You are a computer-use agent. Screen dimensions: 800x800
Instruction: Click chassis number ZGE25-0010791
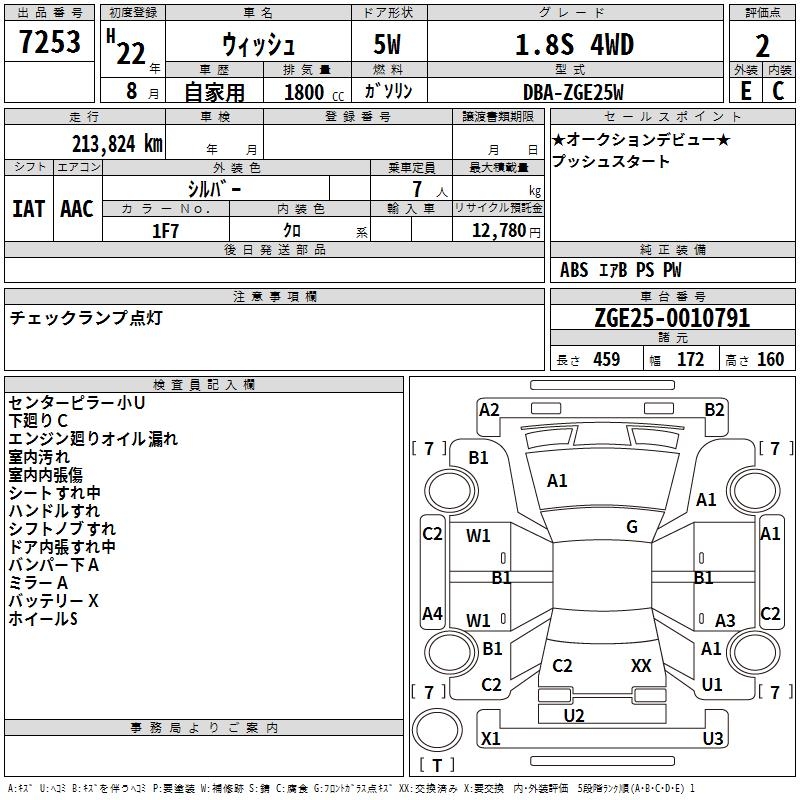tap(671, 319)
